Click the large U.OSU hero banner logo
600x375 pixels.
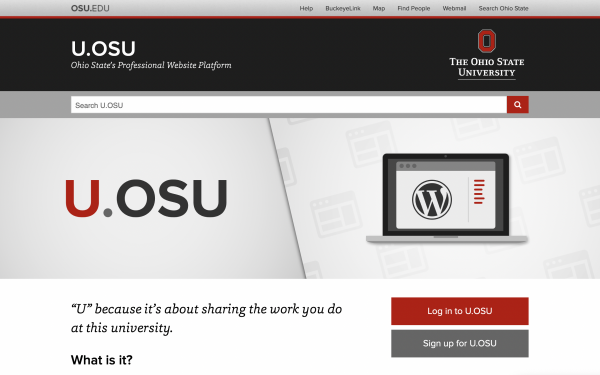[x=146, y=198]
